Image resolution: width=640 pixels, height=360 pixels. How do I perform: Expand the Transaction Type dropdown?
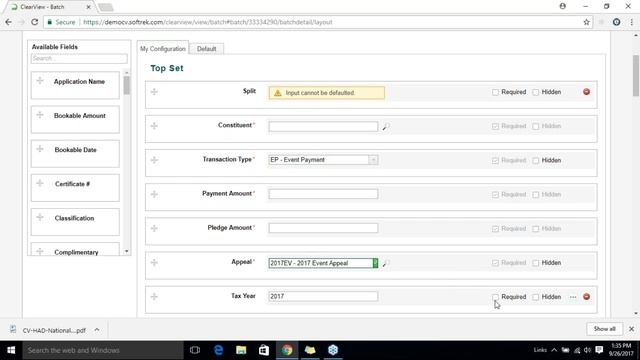click(x=373, y=160)
